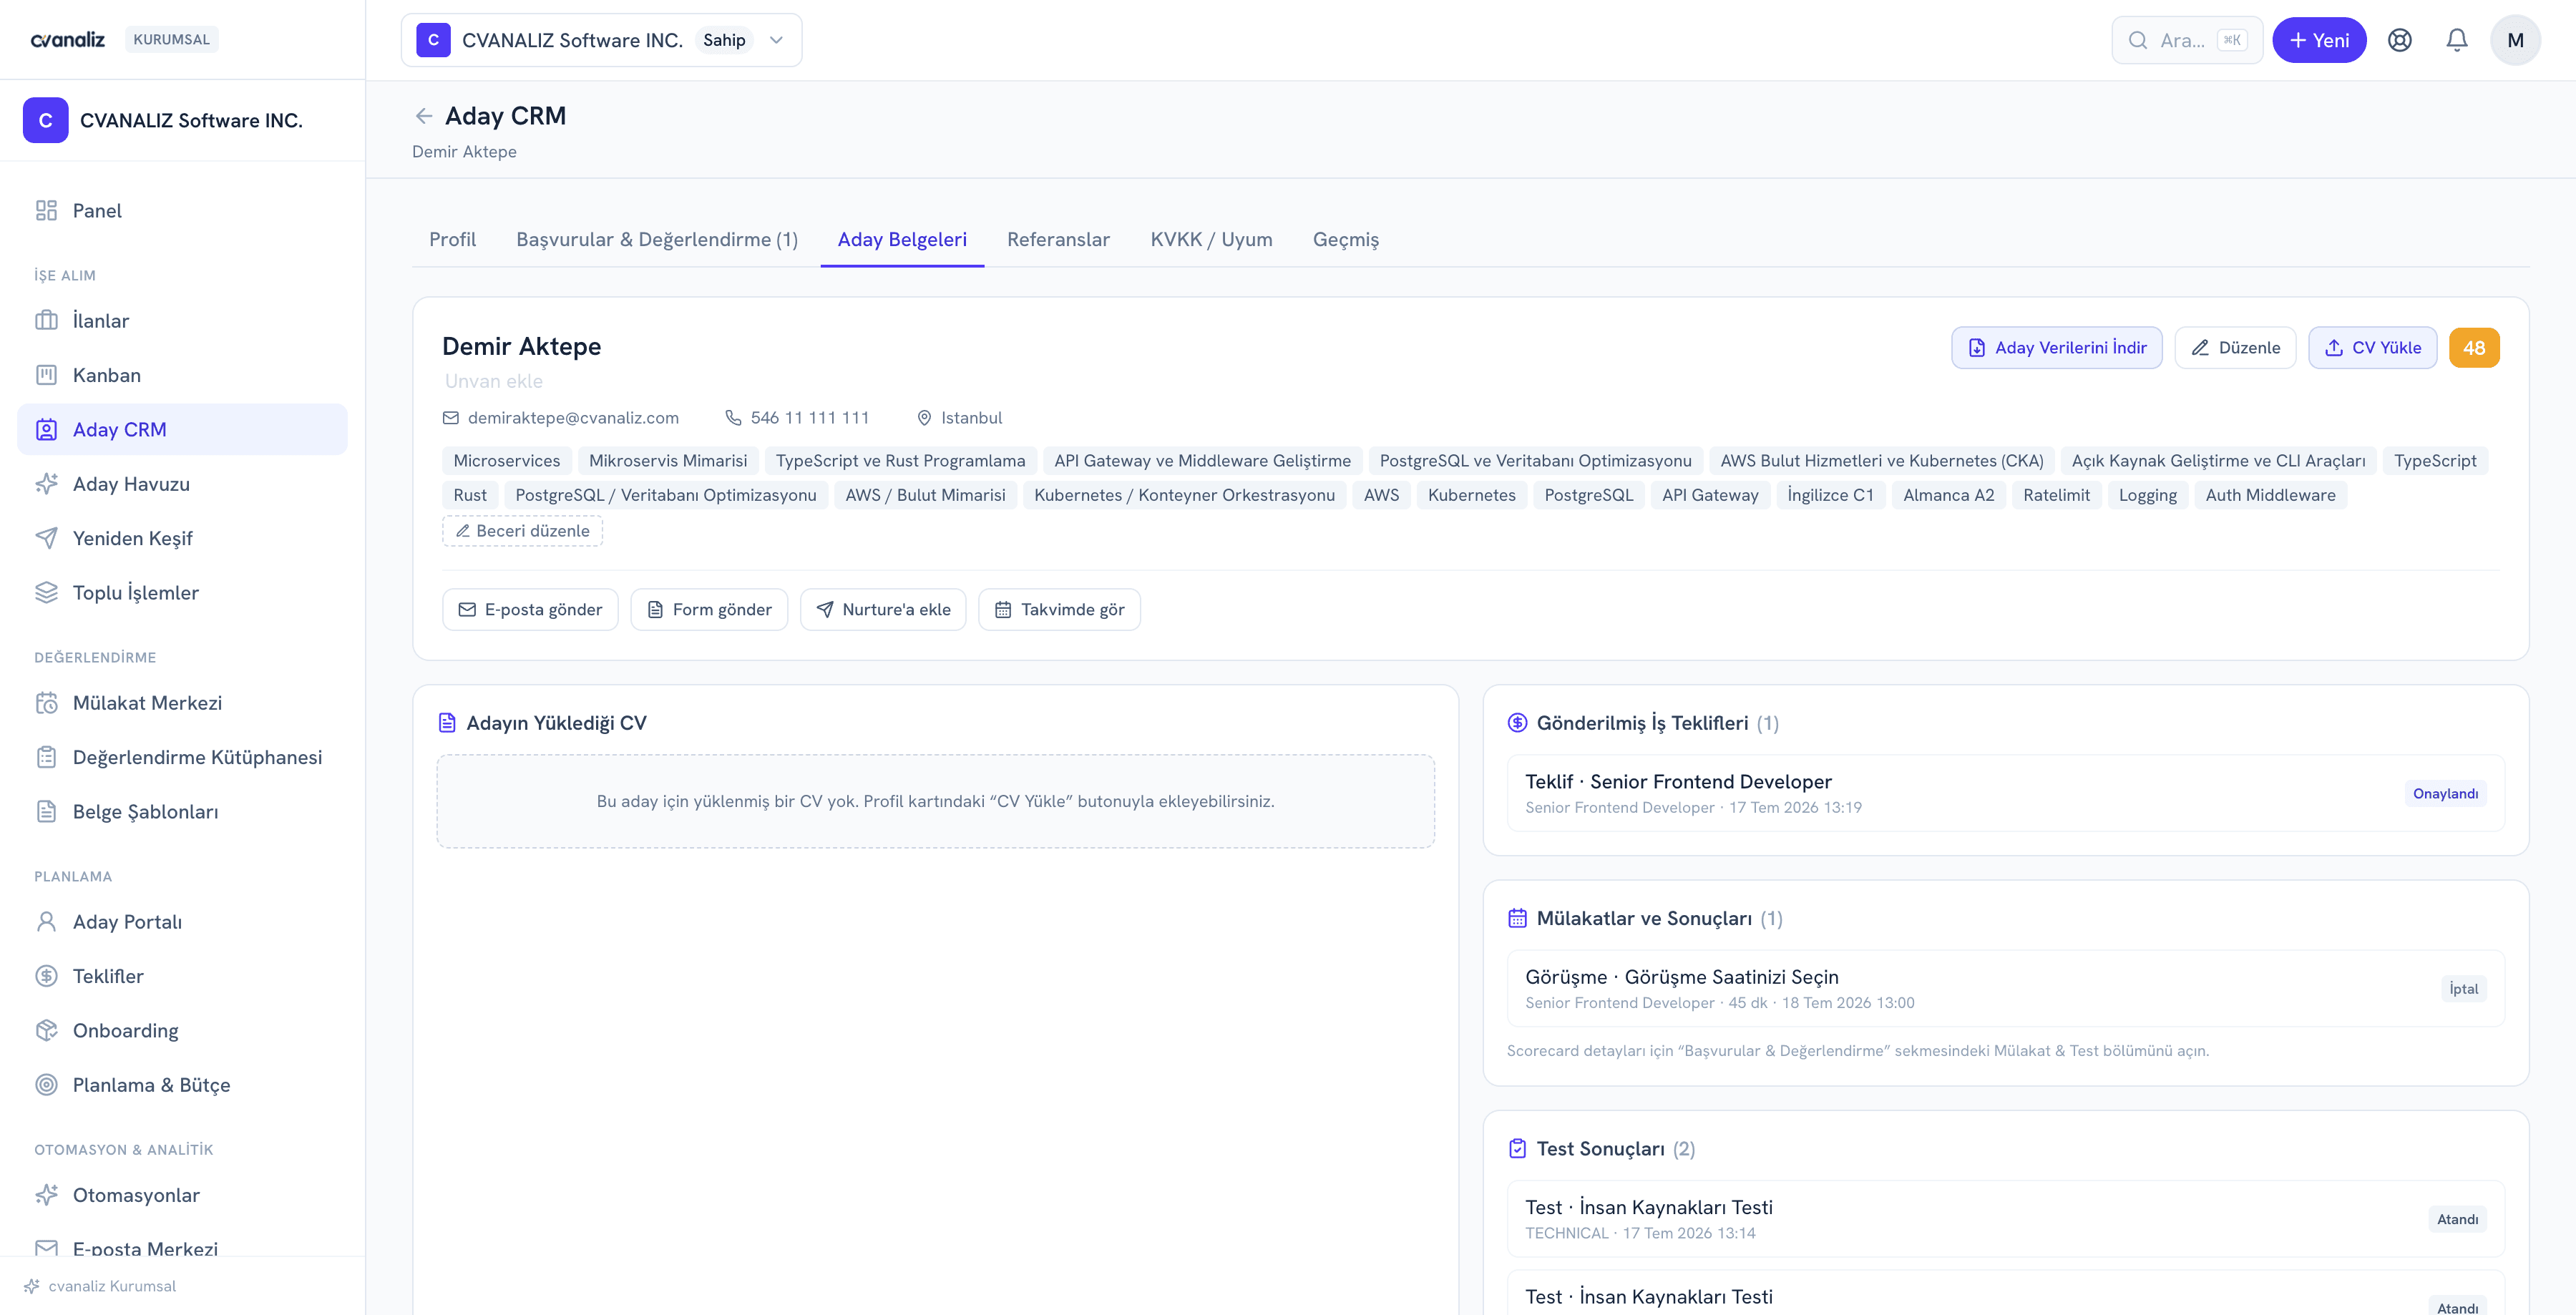Click the phone icon beside 546 11 111 111
Viewport: 2576px width, 1315px height.
pos(733,418)
